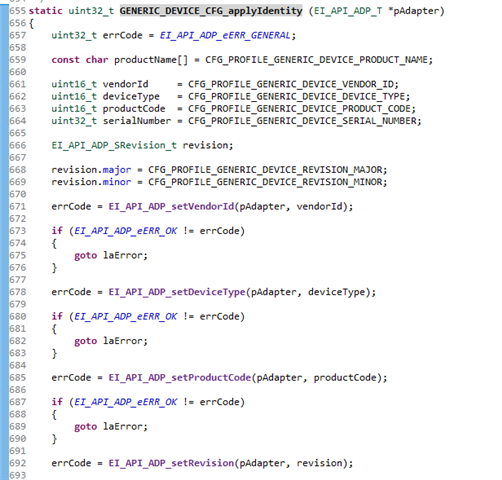Viewport: 502px width, 480px height.
Task: Click CFG_PROFILE_GENERIC_DEVICE_VENDOR_ID macro
Action: click(x=290, y=84)
